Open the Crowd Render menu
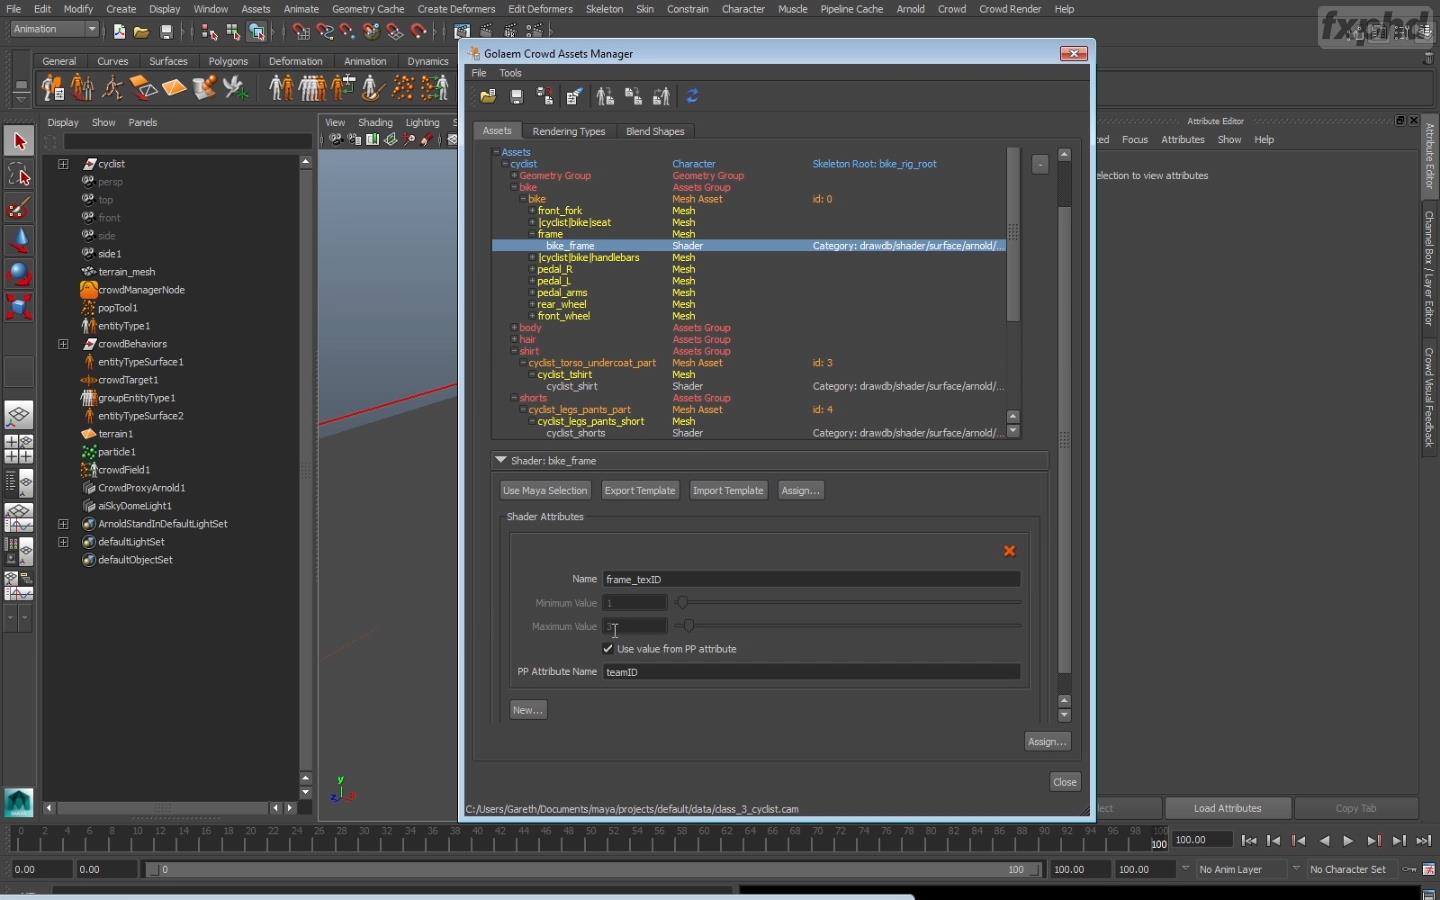The image size is (1440, 900). point(1009,9)
